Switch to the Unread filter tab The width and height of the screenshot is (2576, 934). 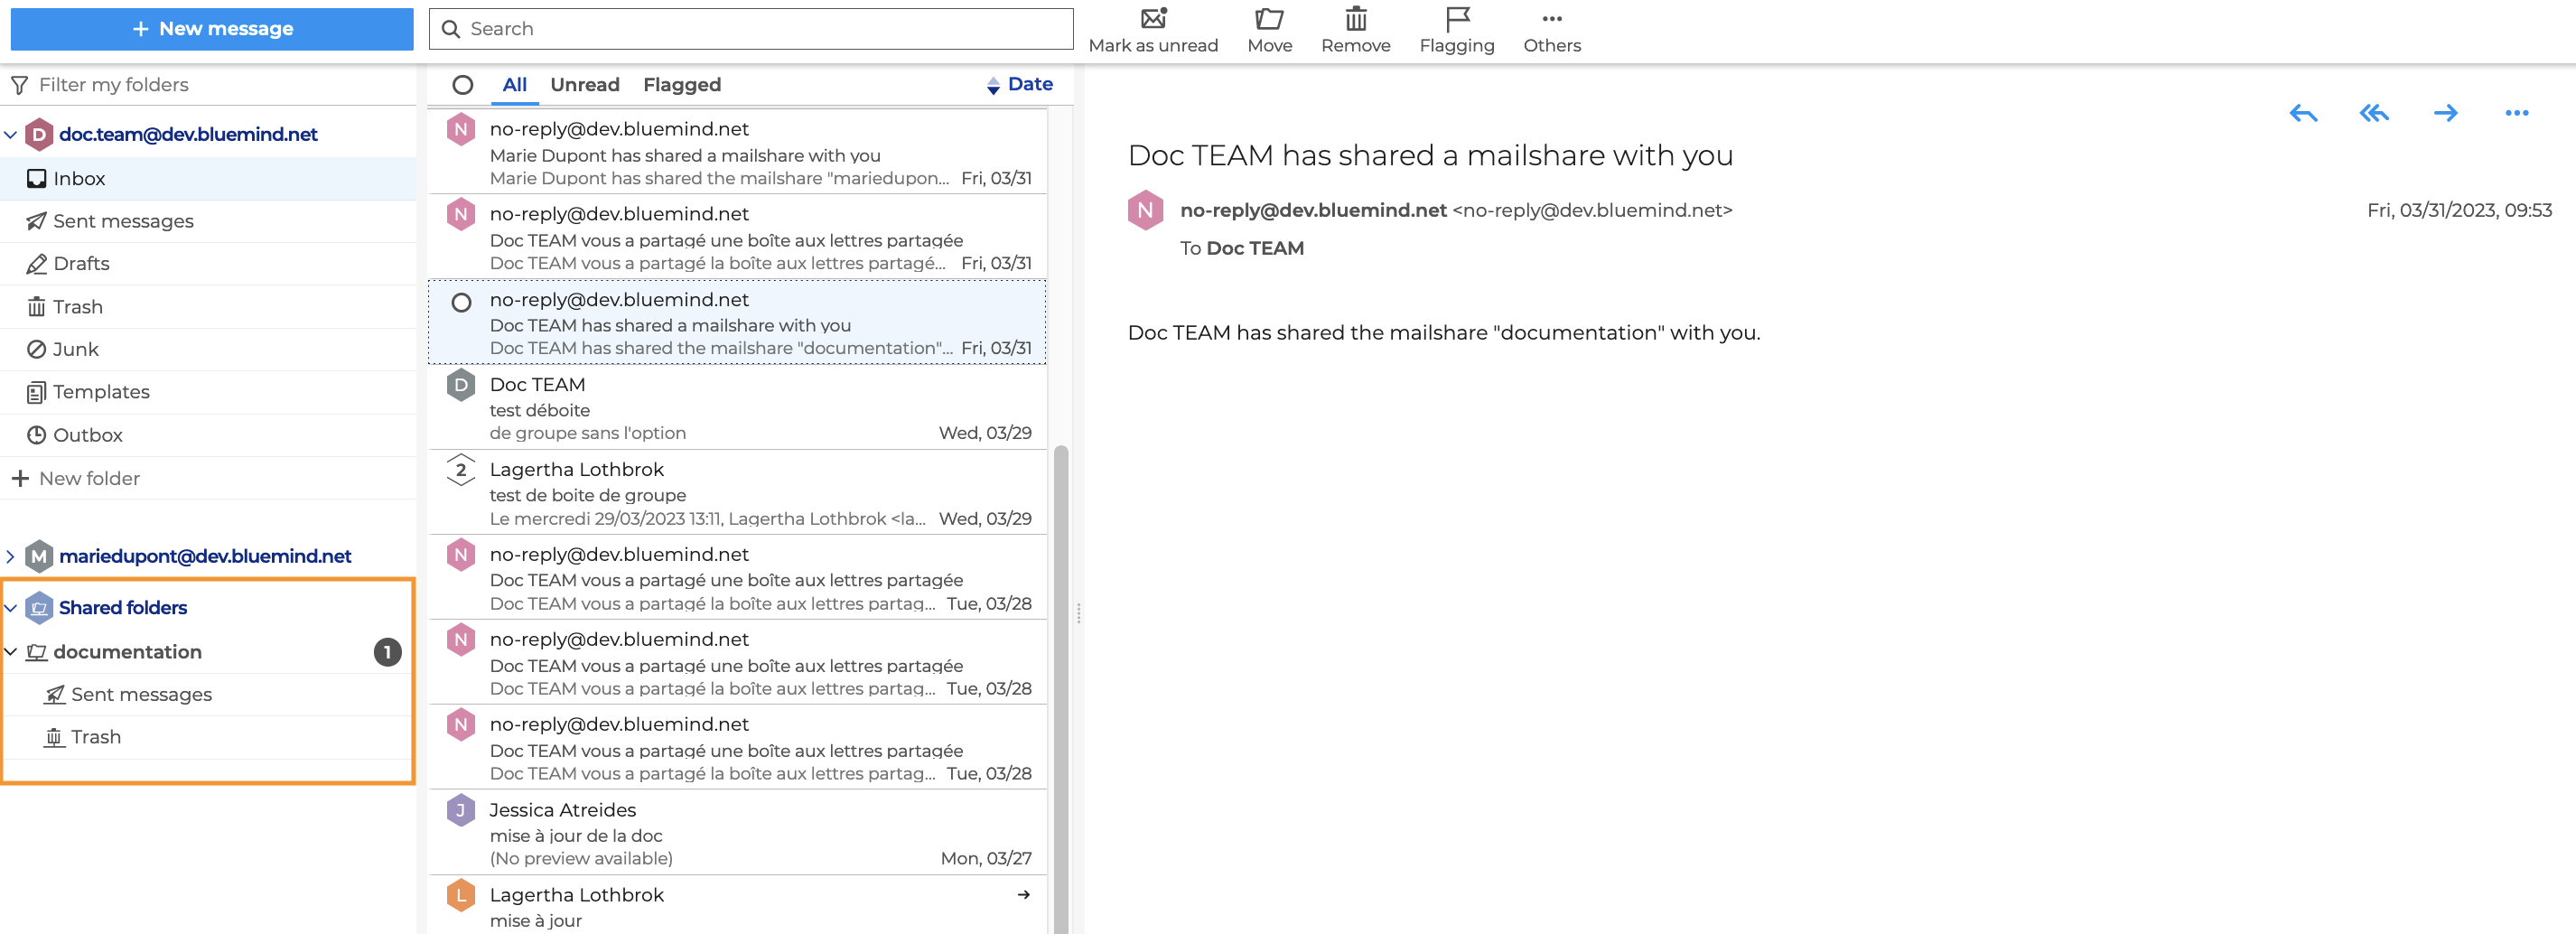point(584,85)
